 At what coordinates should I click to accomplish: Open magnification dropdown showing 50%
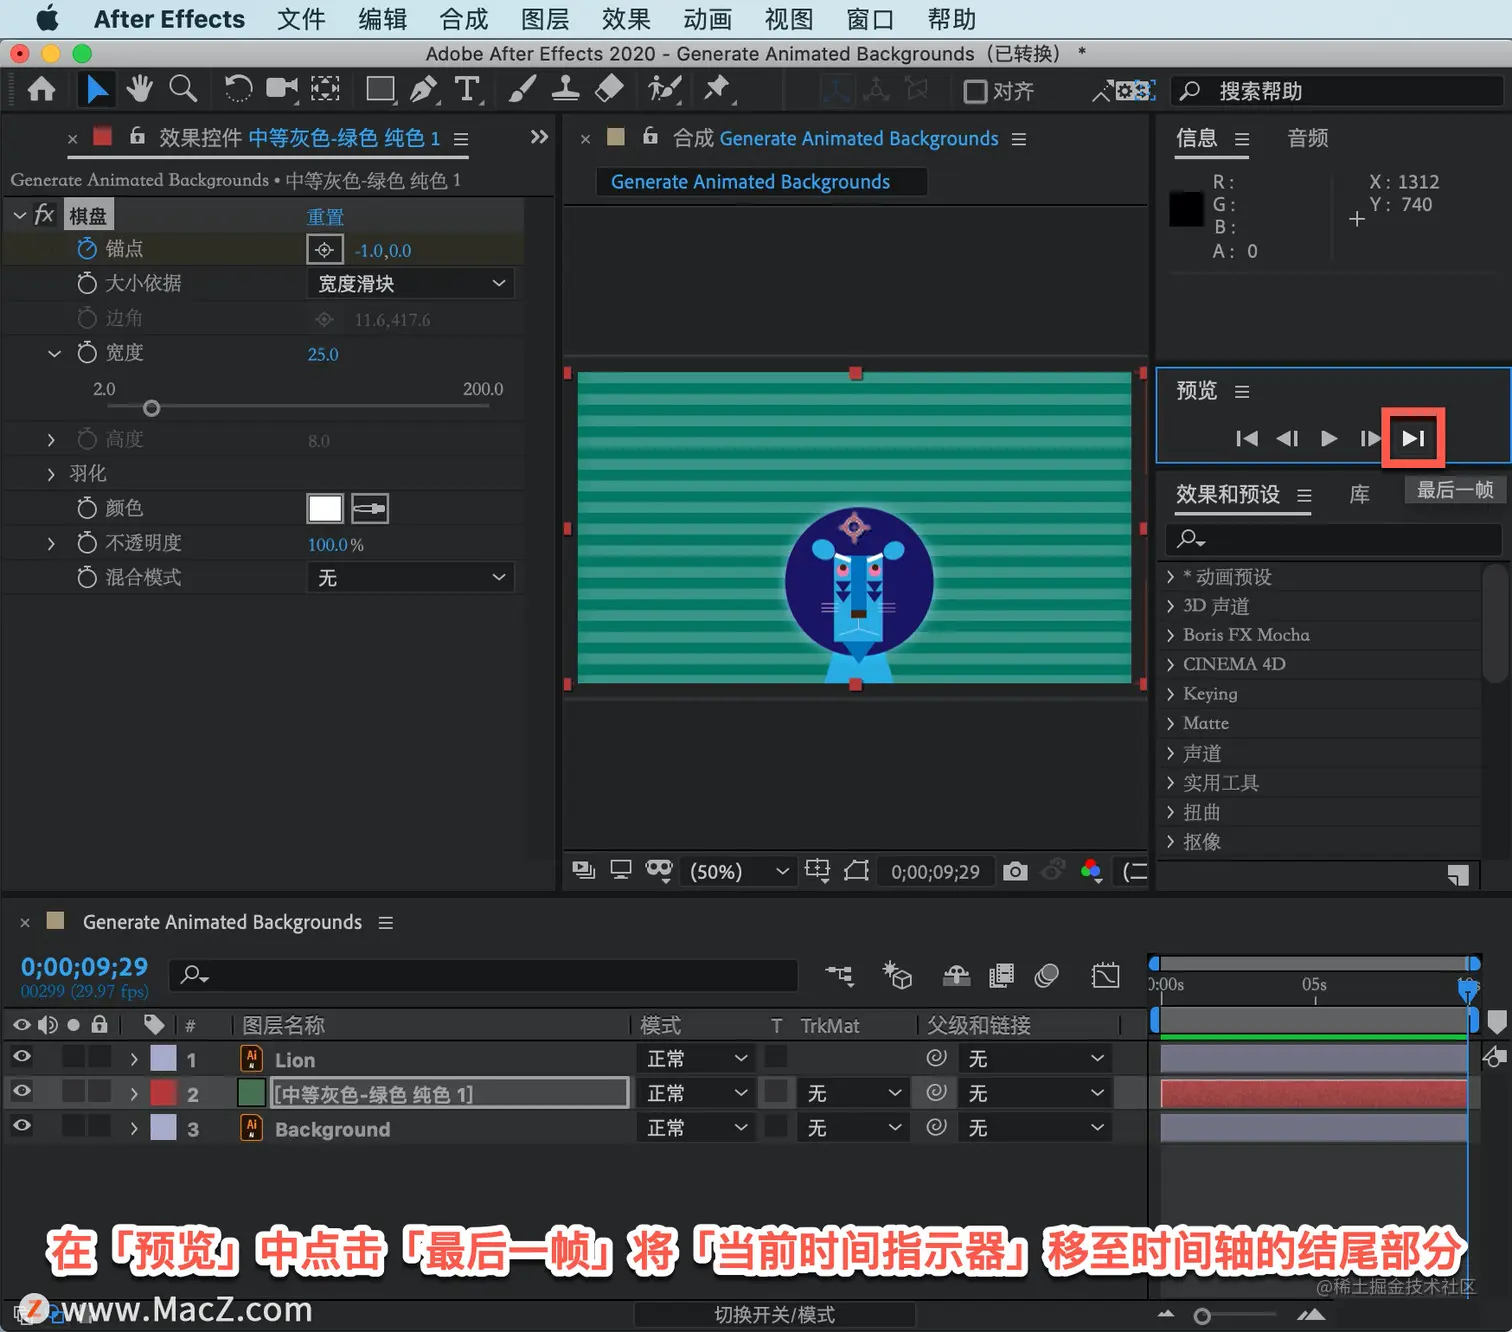738,871
